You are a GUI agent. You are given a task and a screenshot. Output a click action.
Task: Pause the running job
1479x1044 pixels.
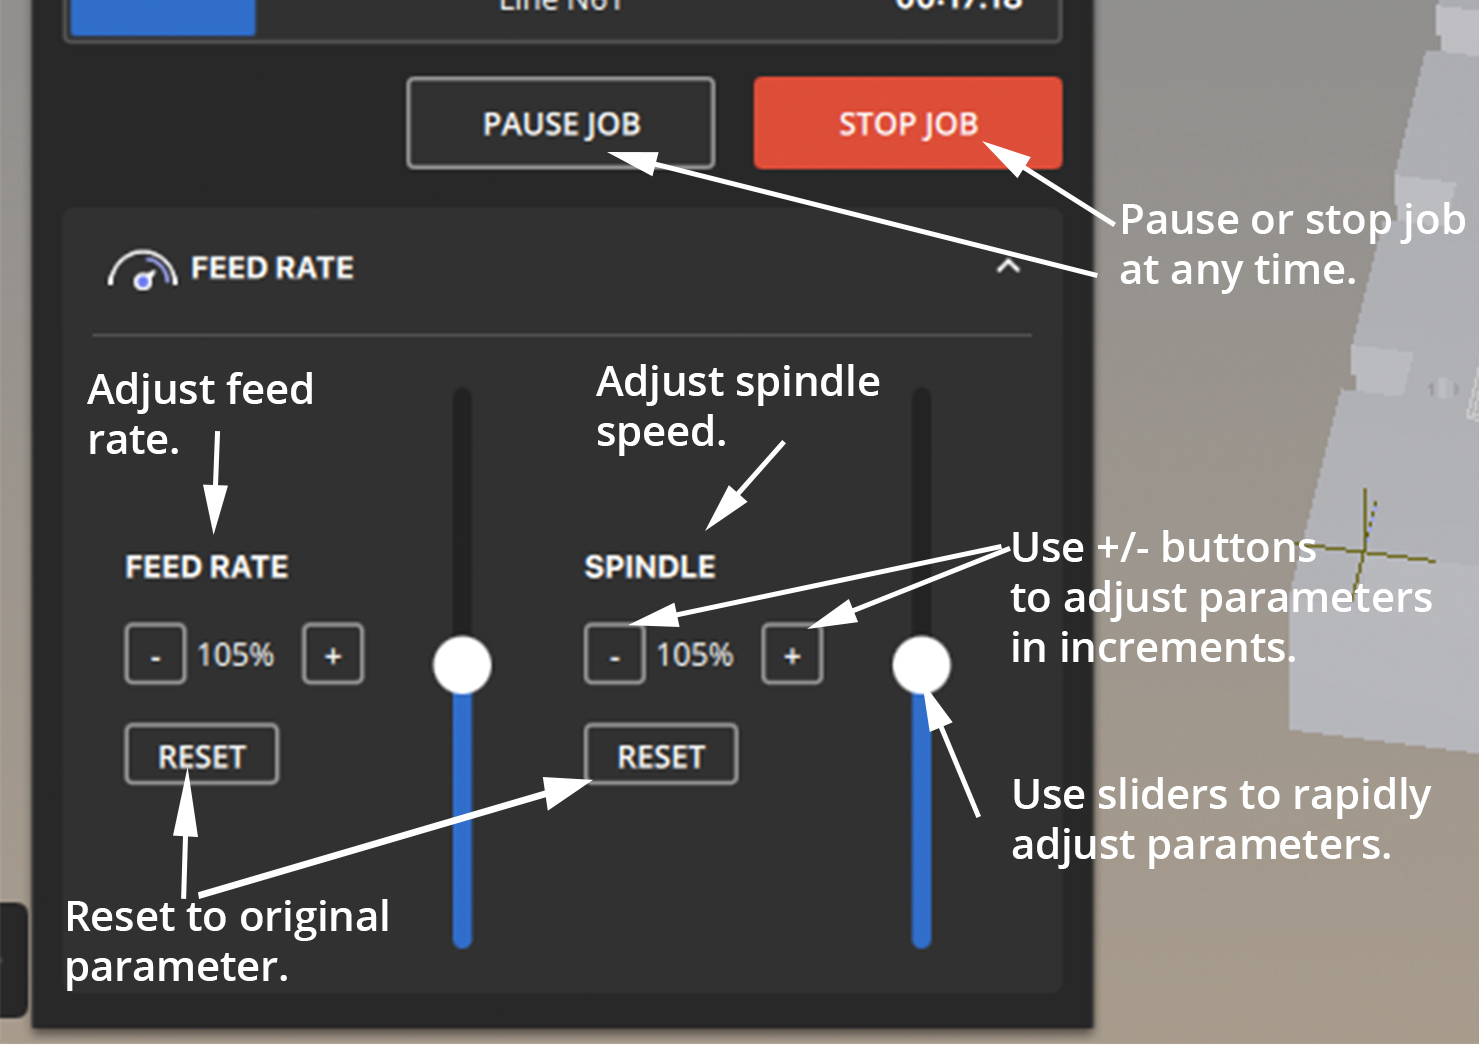561,123
